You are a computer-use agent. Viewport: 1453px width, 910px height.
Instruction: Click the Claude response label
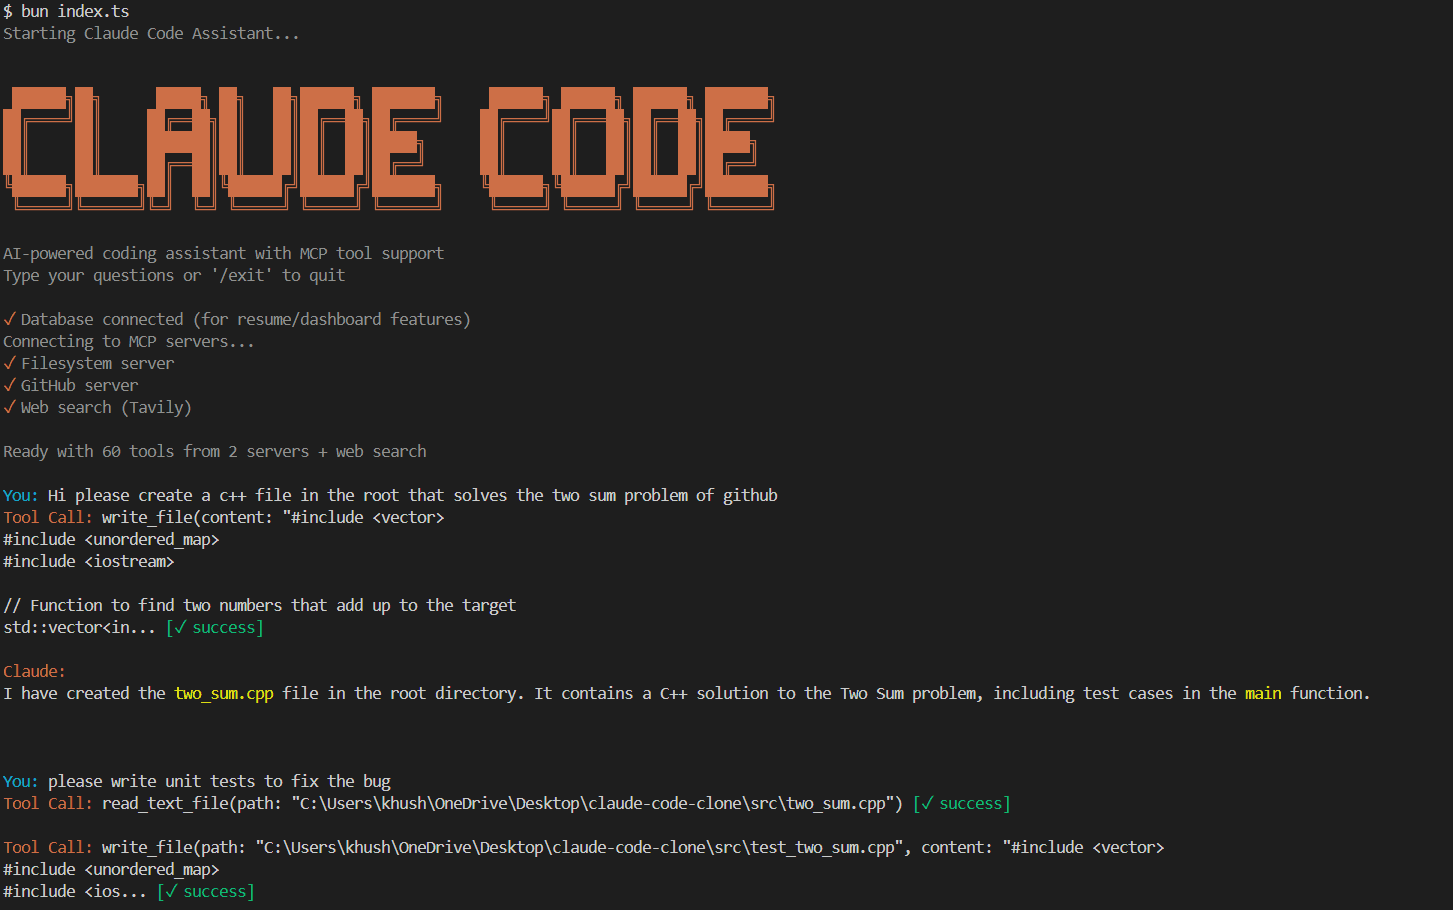33,670
